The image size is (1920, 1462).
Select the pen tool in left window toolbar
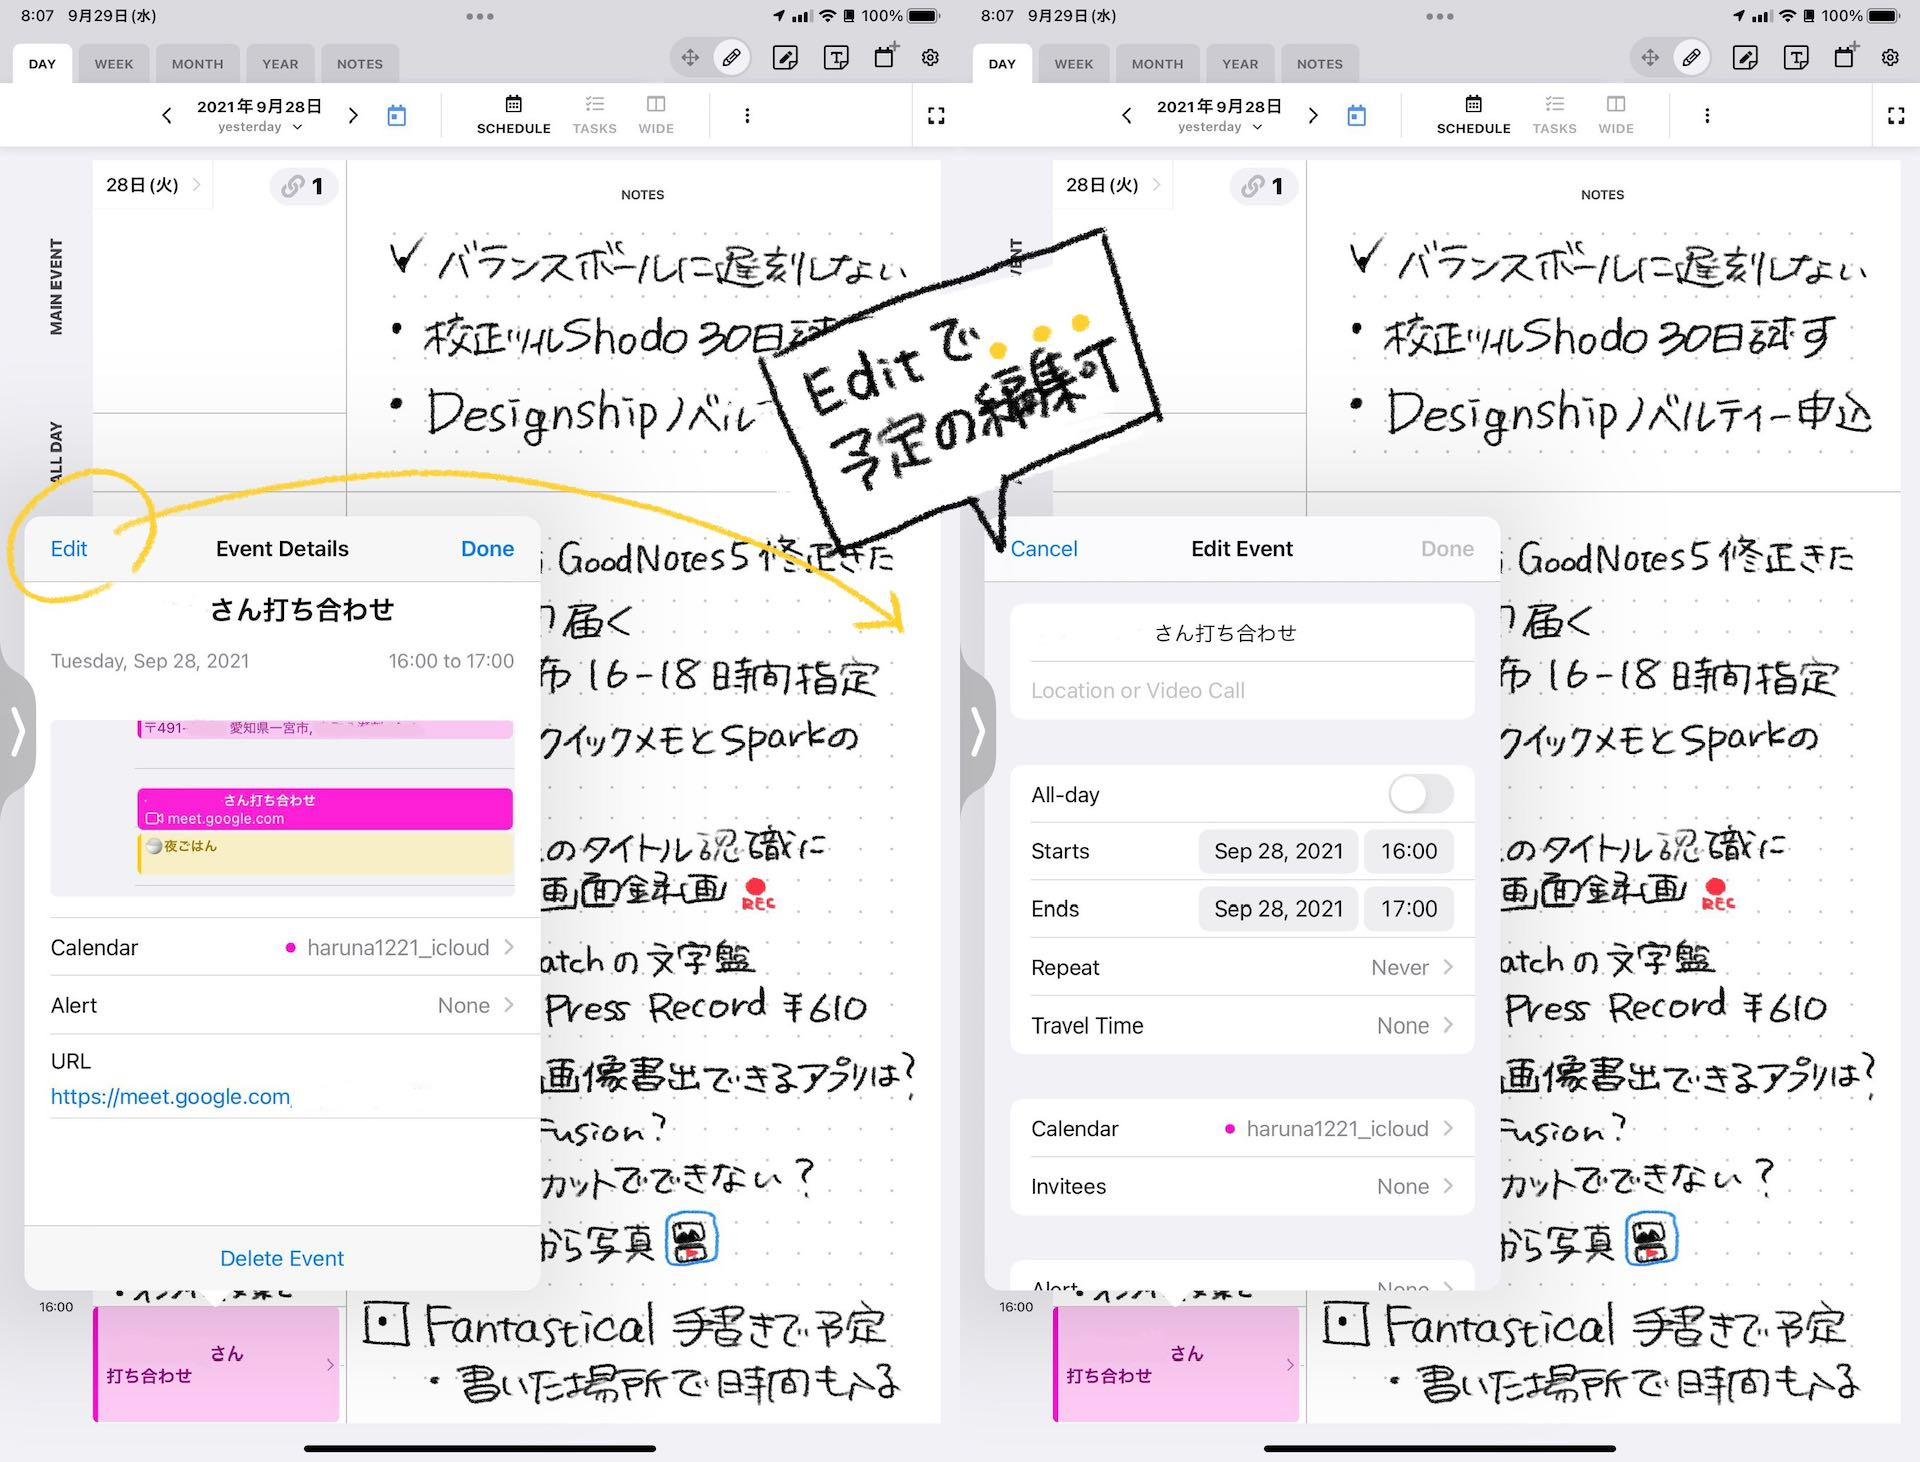click(x=732, y=58)
